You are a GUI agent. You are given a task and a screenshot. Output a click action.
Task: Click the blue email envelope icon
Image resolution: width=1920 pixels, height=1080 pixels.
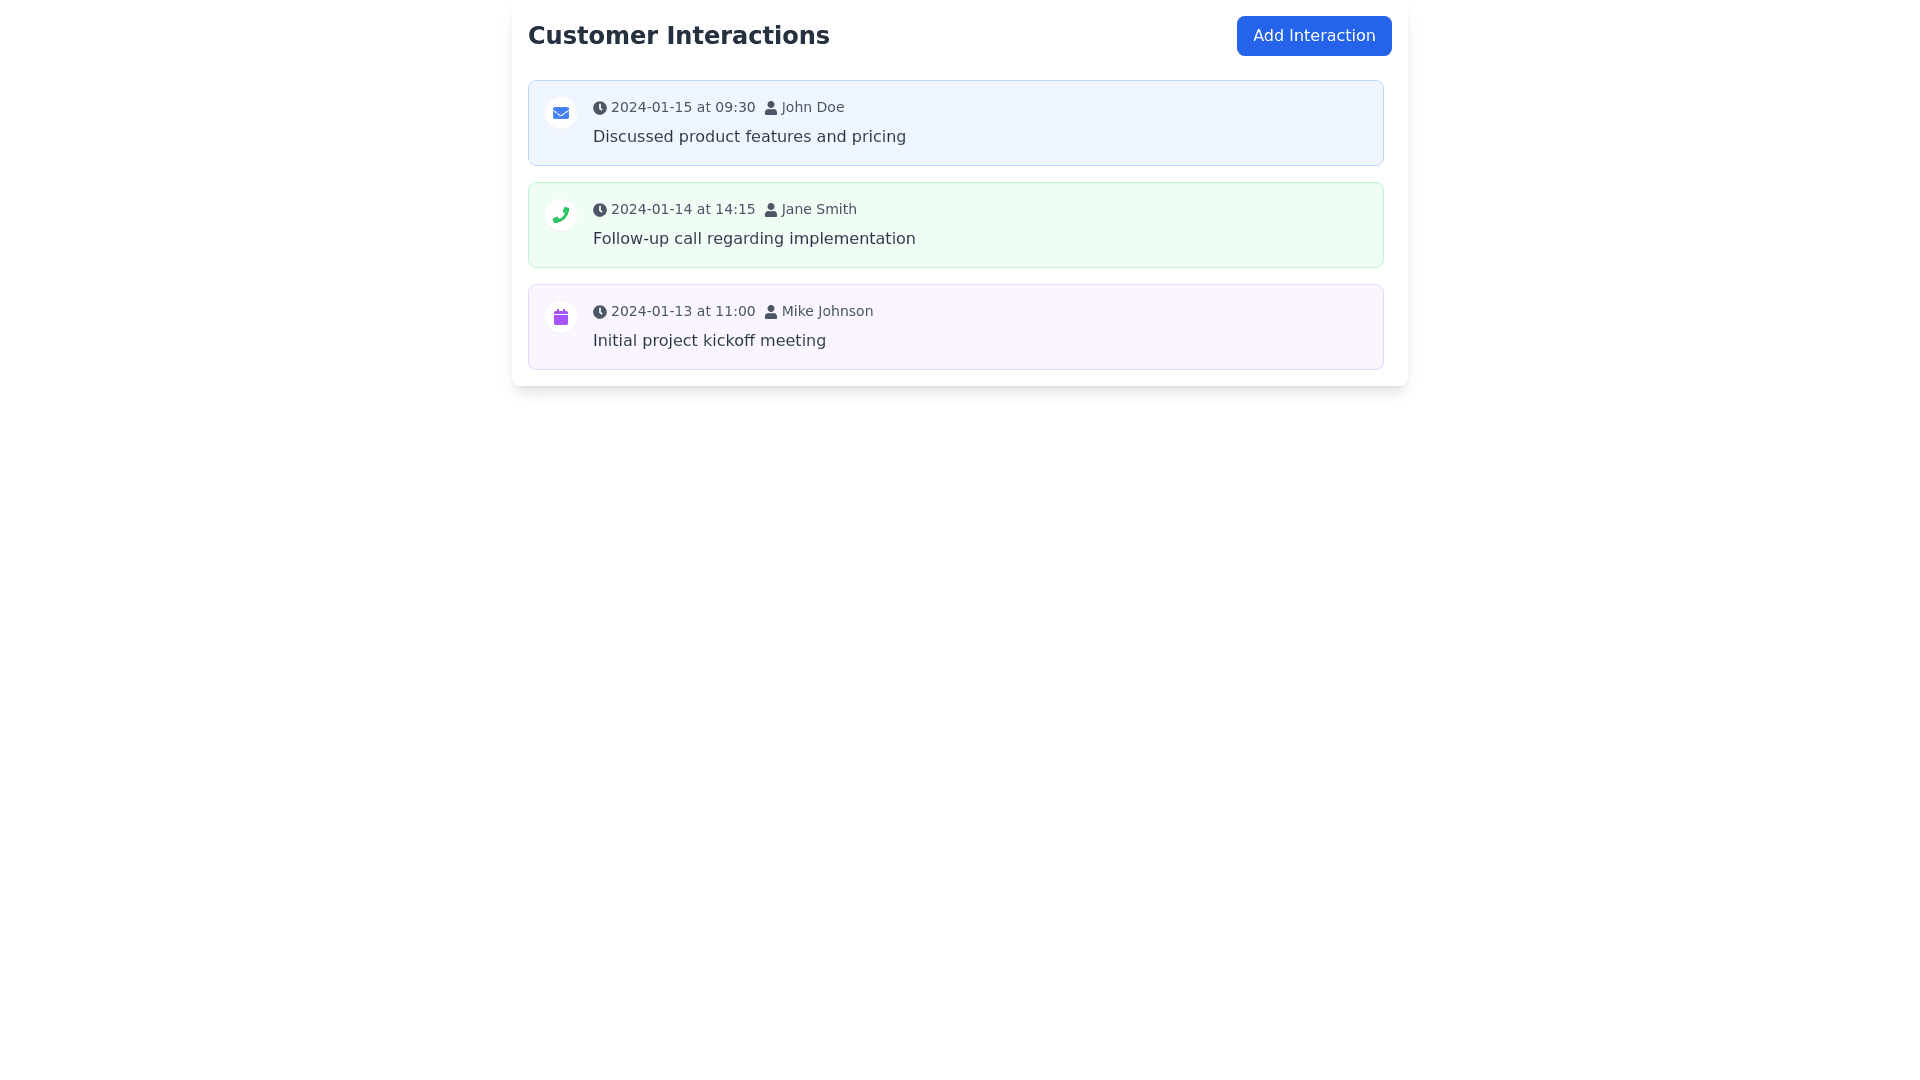(x=561, y=113)
